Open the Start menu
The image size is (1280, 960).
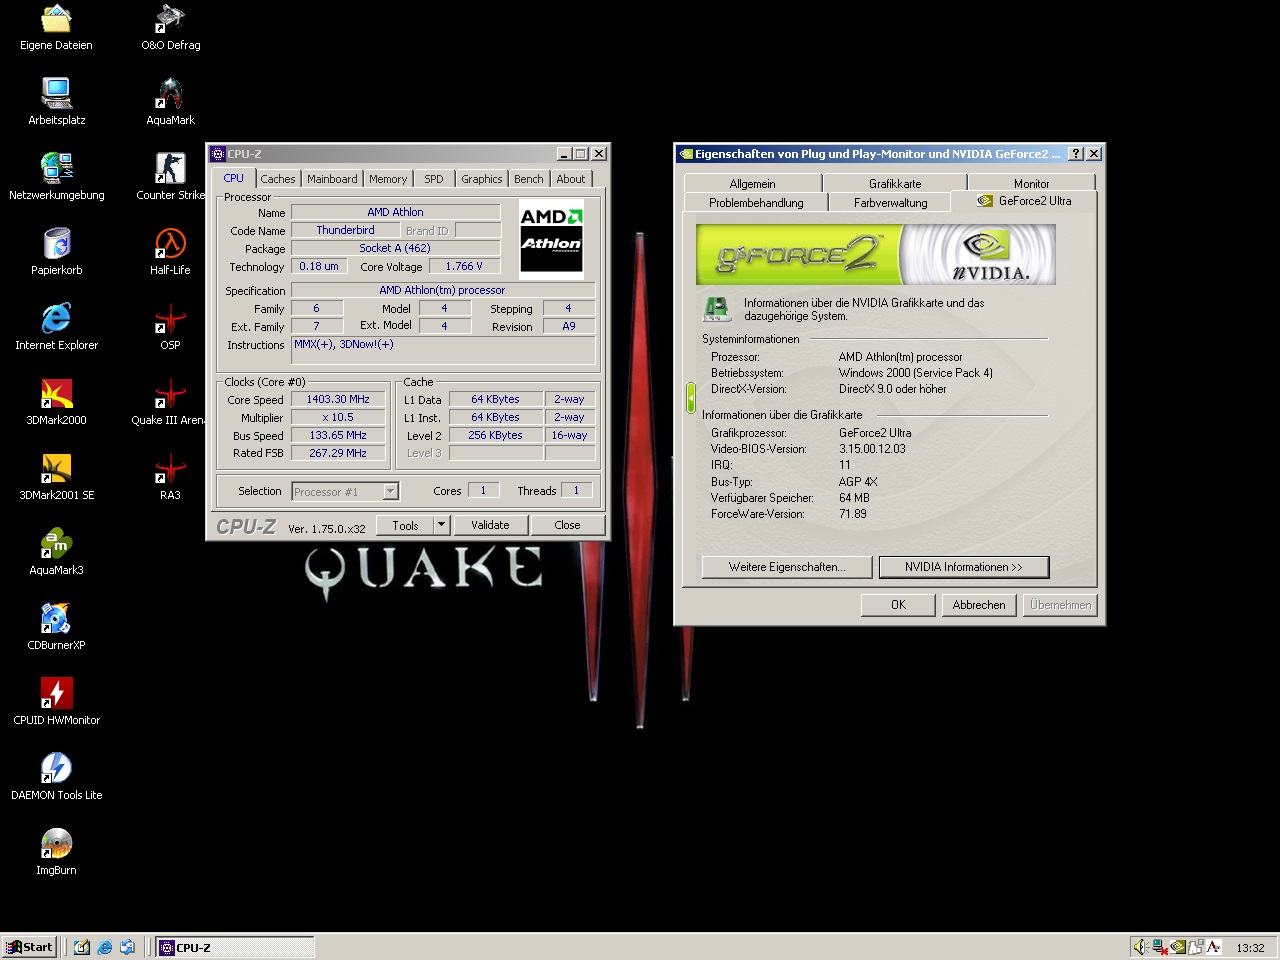click(x=29, y=947)
